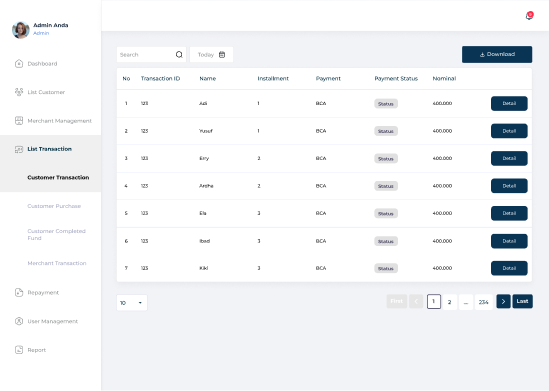Click the Name column header
The height and width of the screenshot is (391, 549).
208,78
